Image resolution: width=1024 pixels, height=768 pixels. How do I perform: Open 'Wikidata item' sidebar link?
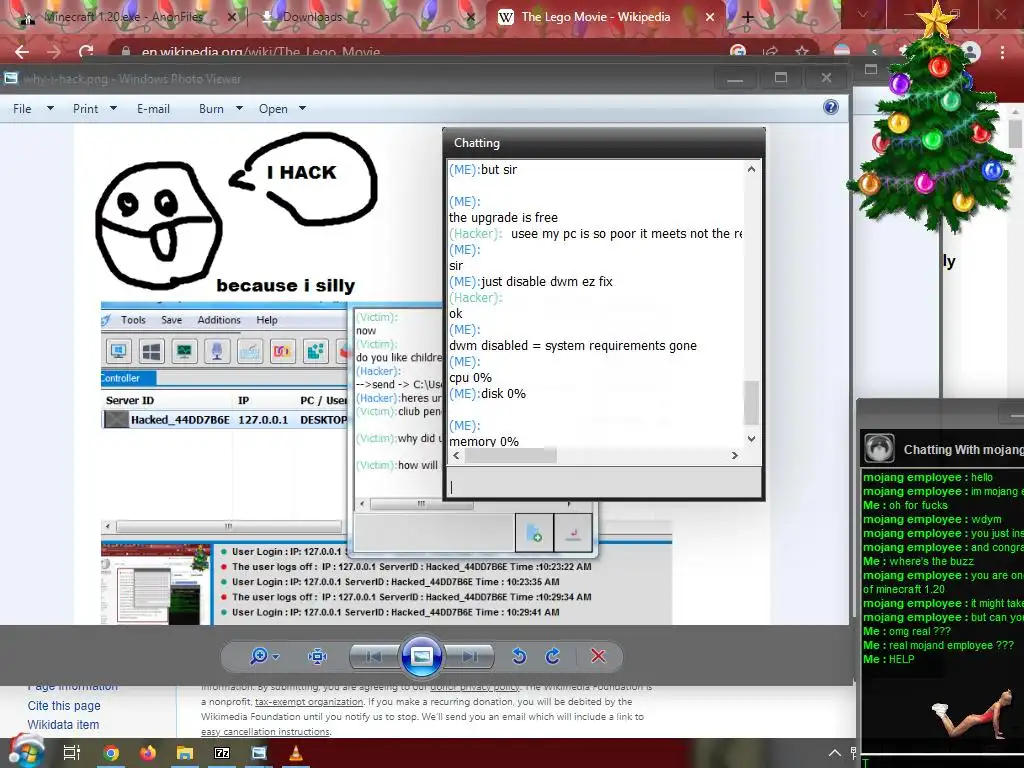tap(63, 724)
